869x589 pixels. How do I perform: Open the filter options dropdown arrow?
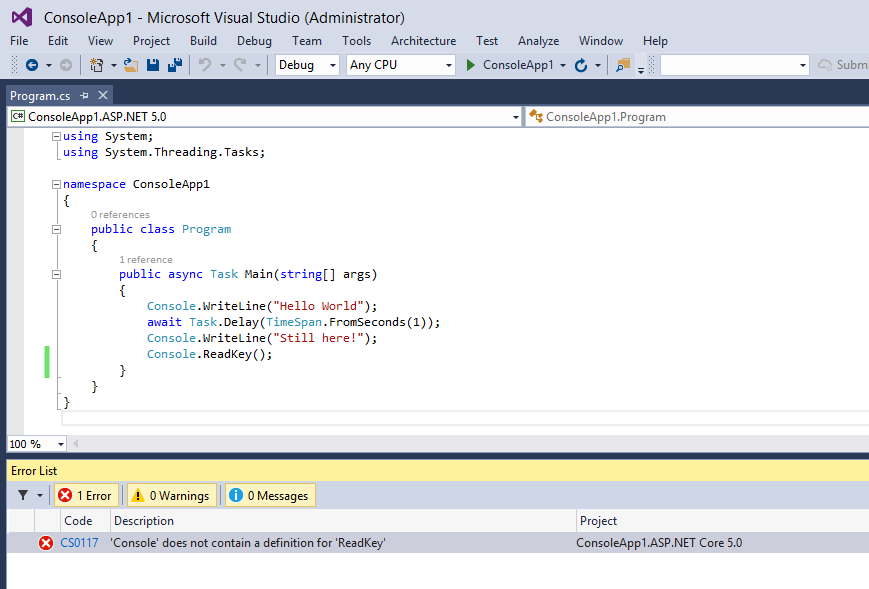(40, 495)
